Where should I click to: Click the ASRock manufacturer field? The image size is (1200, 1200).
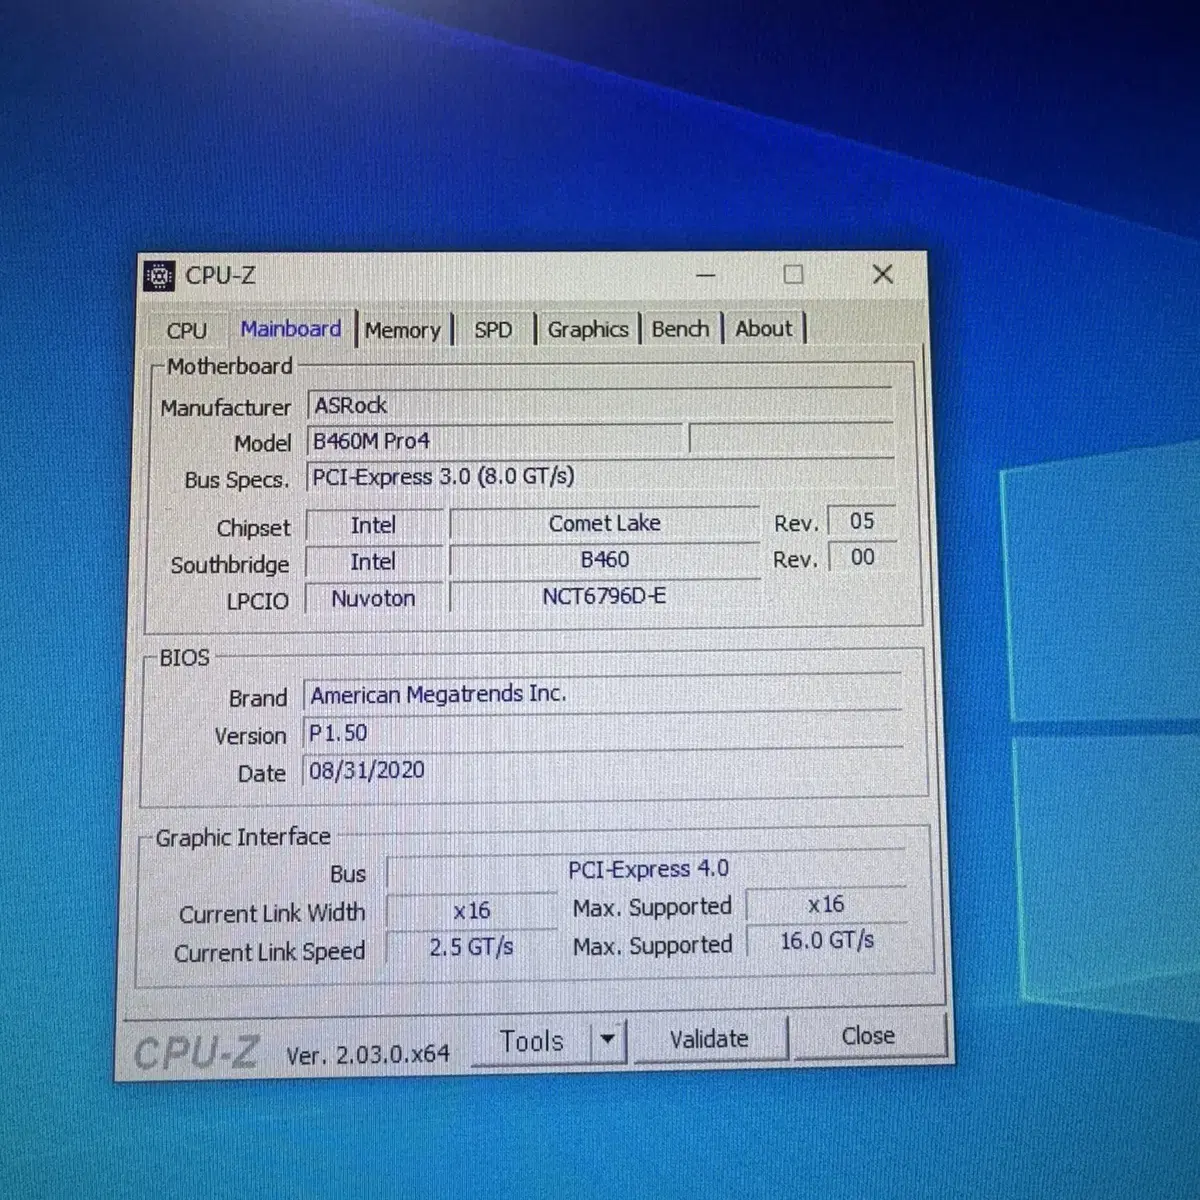[599, 404]
